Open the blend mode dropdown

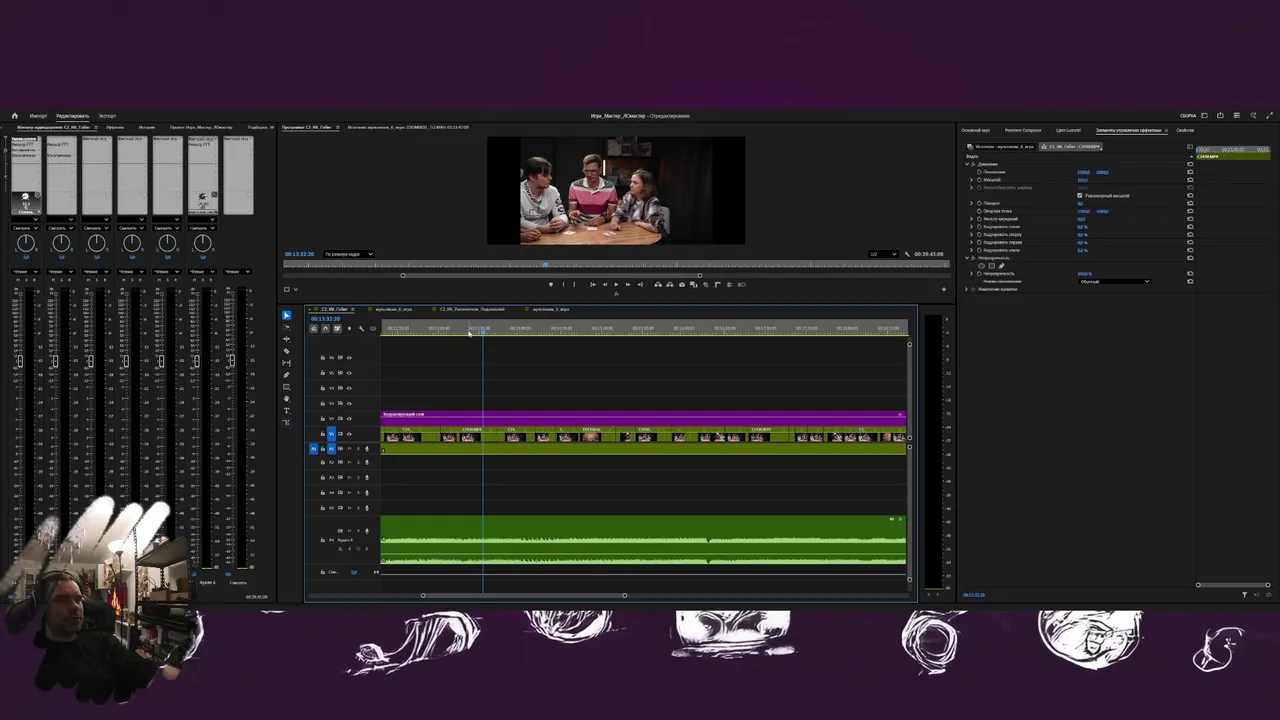1114,281
